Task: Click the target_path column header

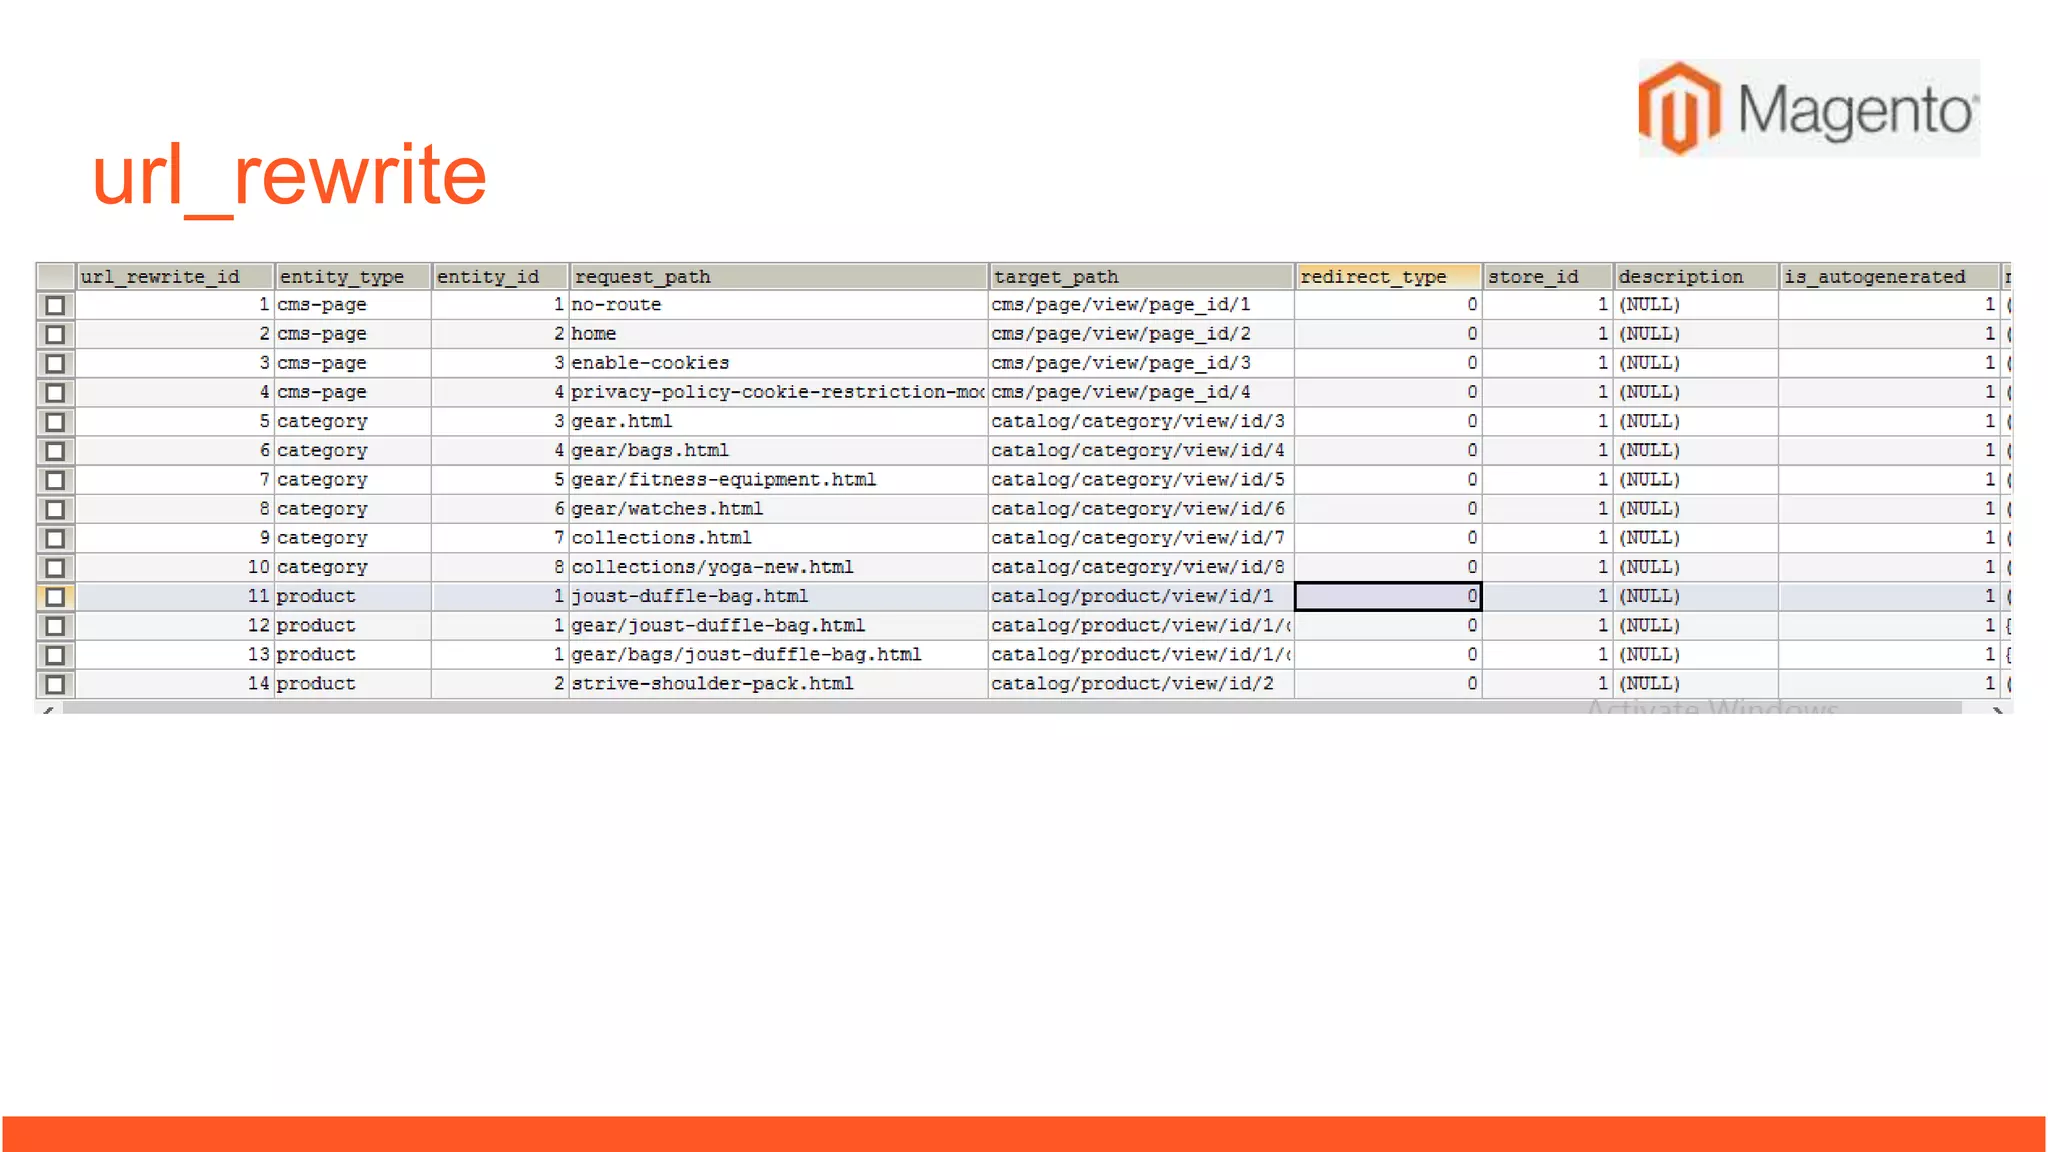Action: coord(1141,277)
